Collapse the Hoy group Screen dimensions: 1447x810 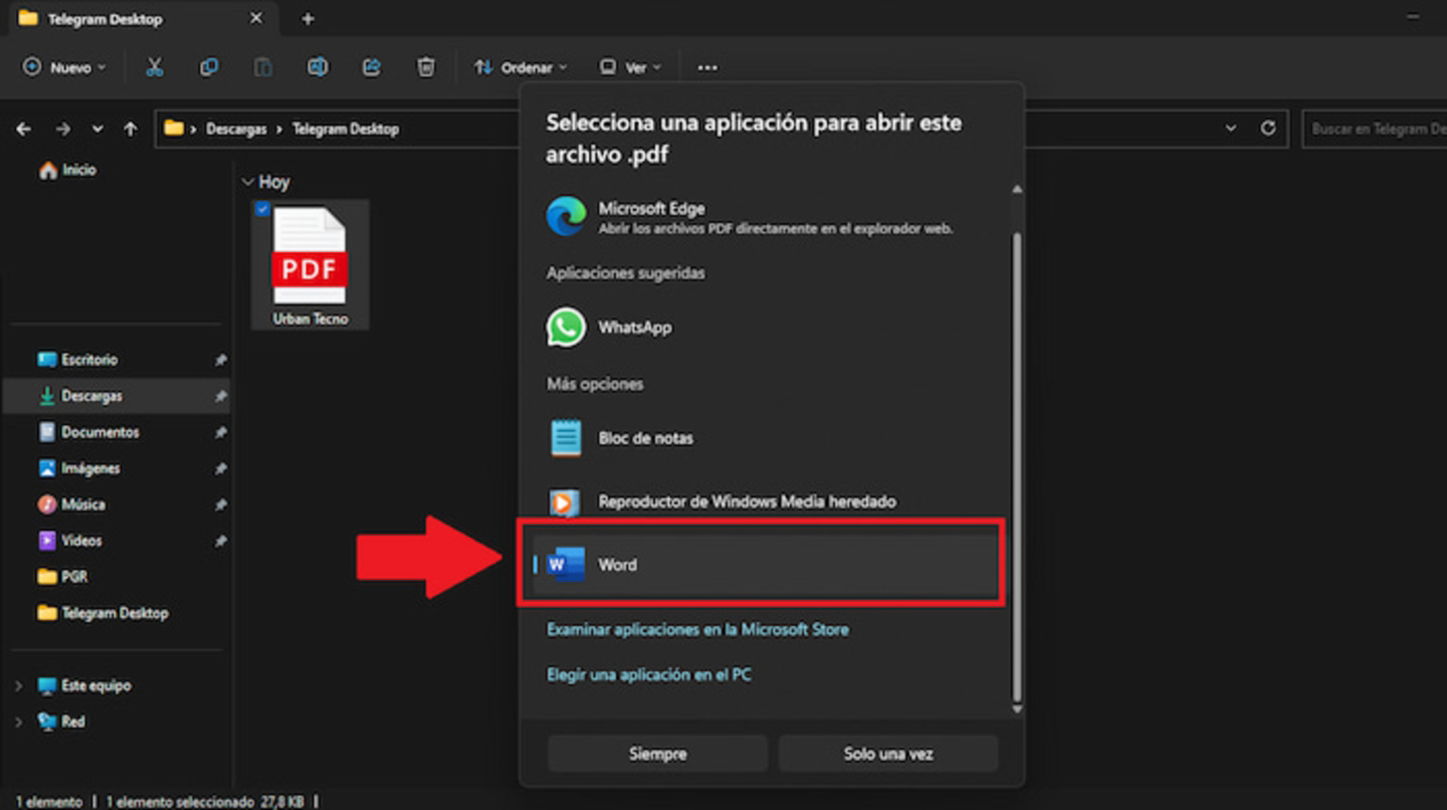coord(248,182)
